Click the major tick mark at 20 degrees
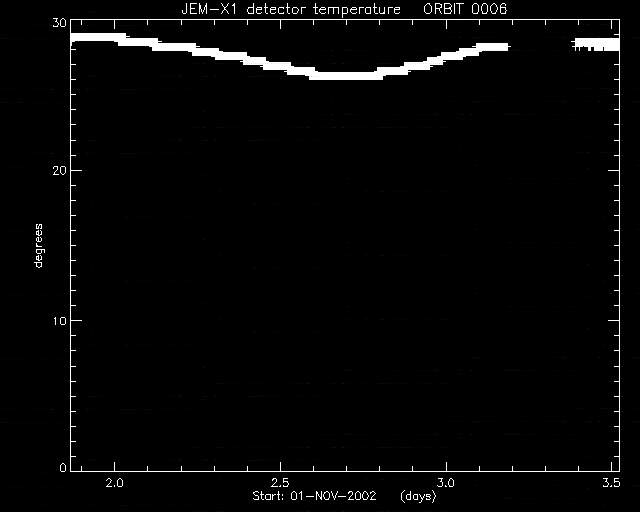The image size is (640, 512). pos(76,170)
